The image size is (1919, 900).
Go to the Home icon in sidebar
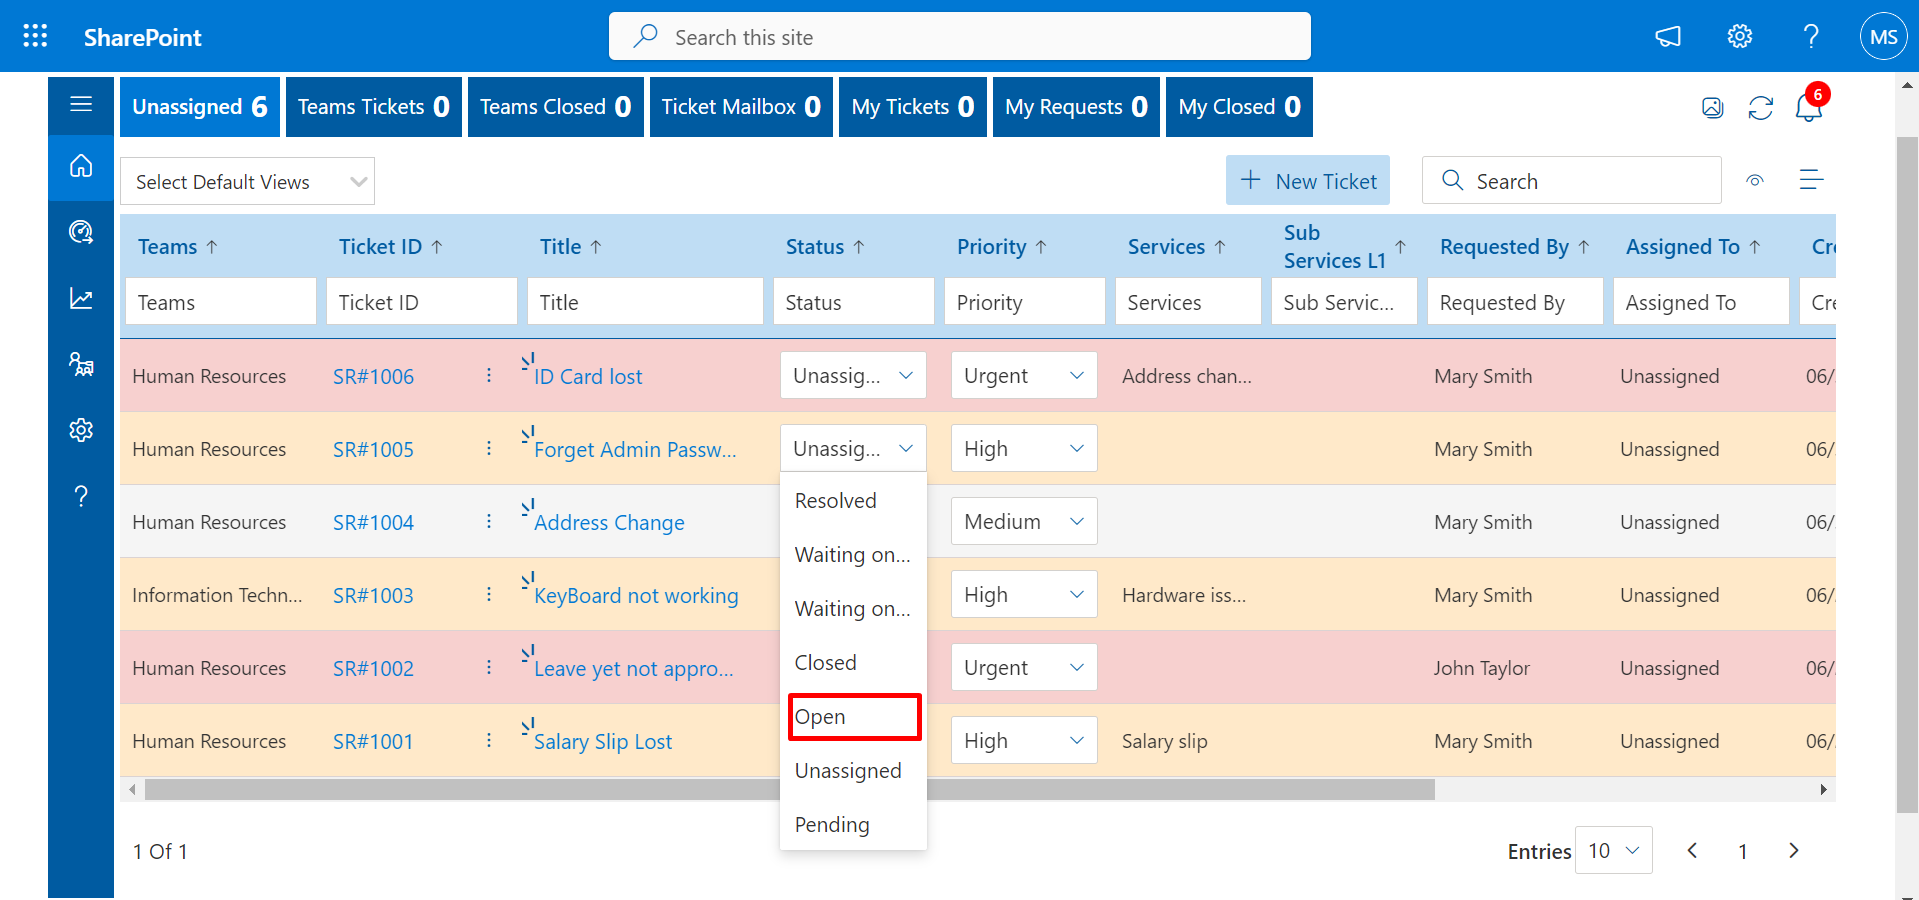[81, 166]
